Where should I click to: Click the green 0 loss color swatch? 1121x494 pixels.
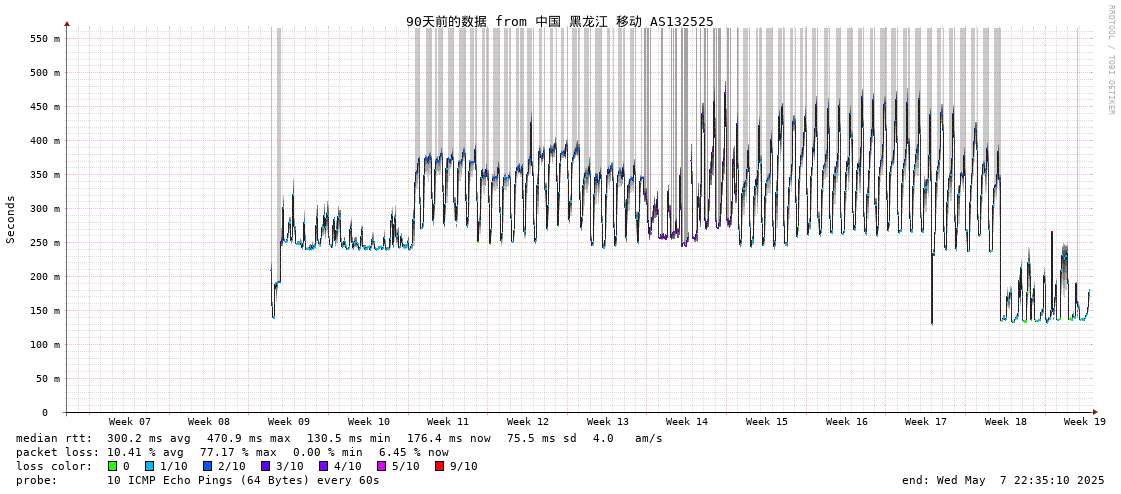click(112, 466)
